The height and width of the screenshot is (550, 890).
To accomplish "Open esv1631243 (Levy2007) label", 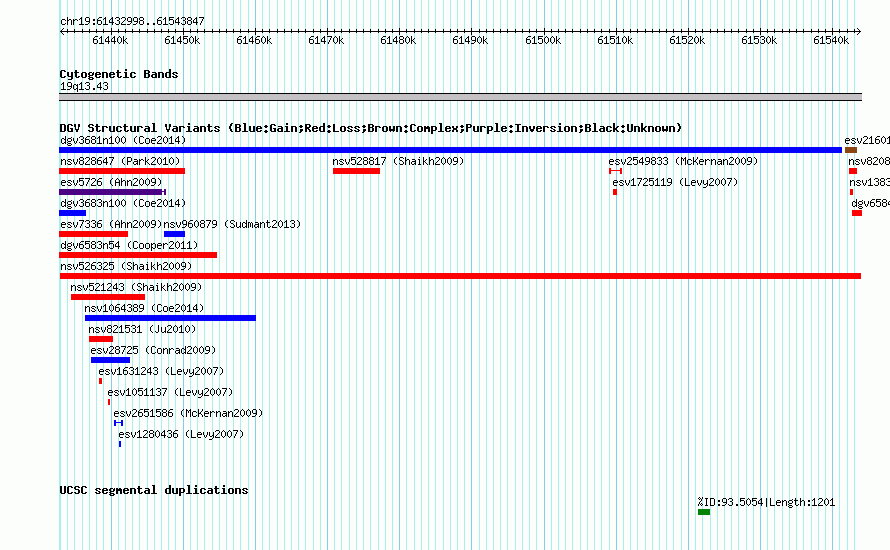I will [x=161, y=371].
